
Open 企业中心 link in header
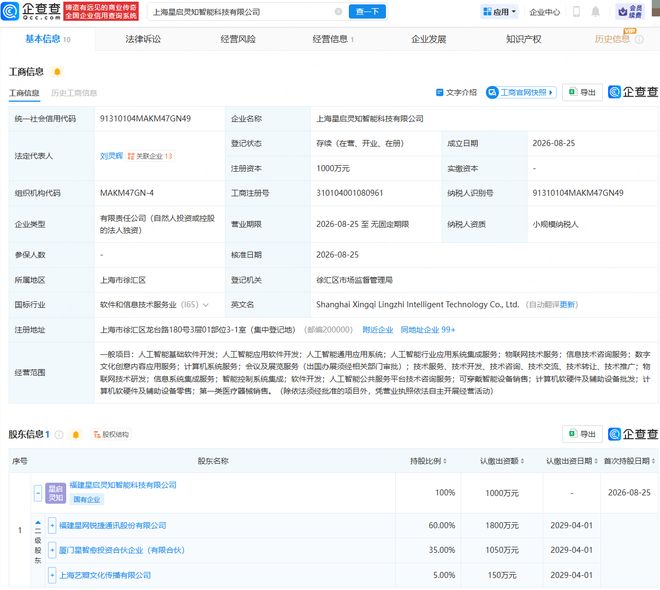coord(545,12)
